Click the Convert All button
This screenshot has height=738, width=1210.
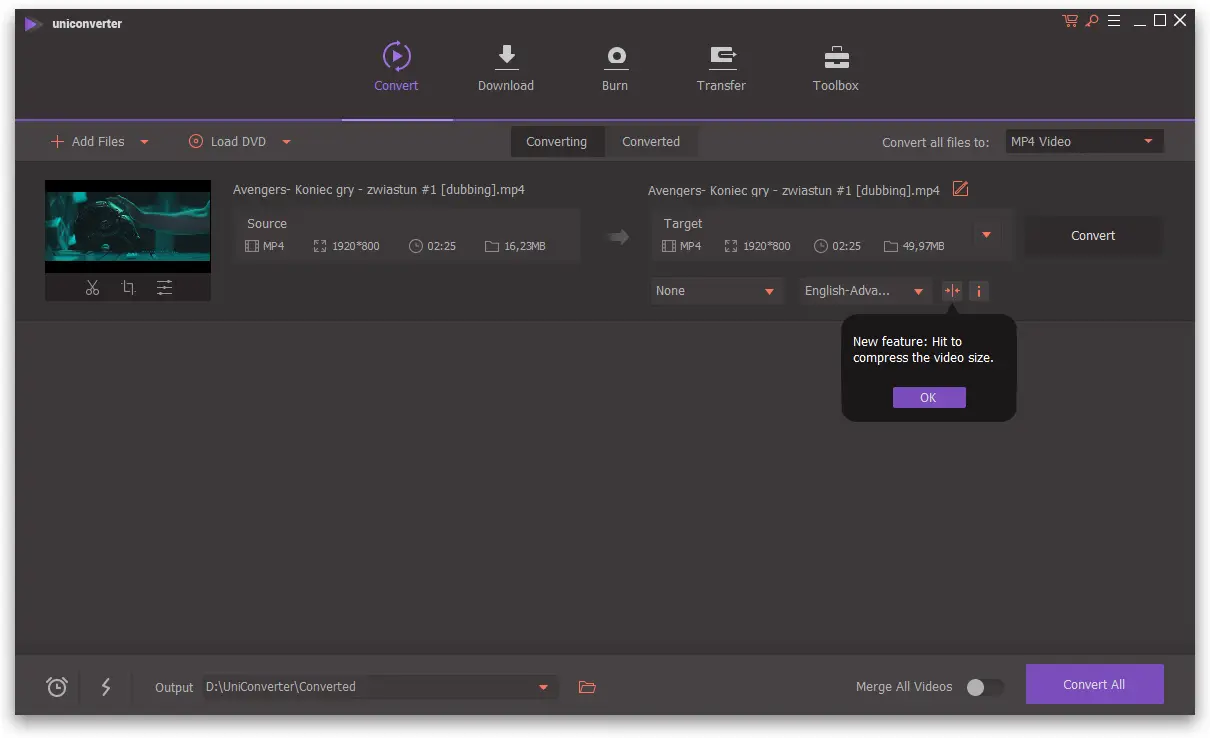coord(1094,685)
